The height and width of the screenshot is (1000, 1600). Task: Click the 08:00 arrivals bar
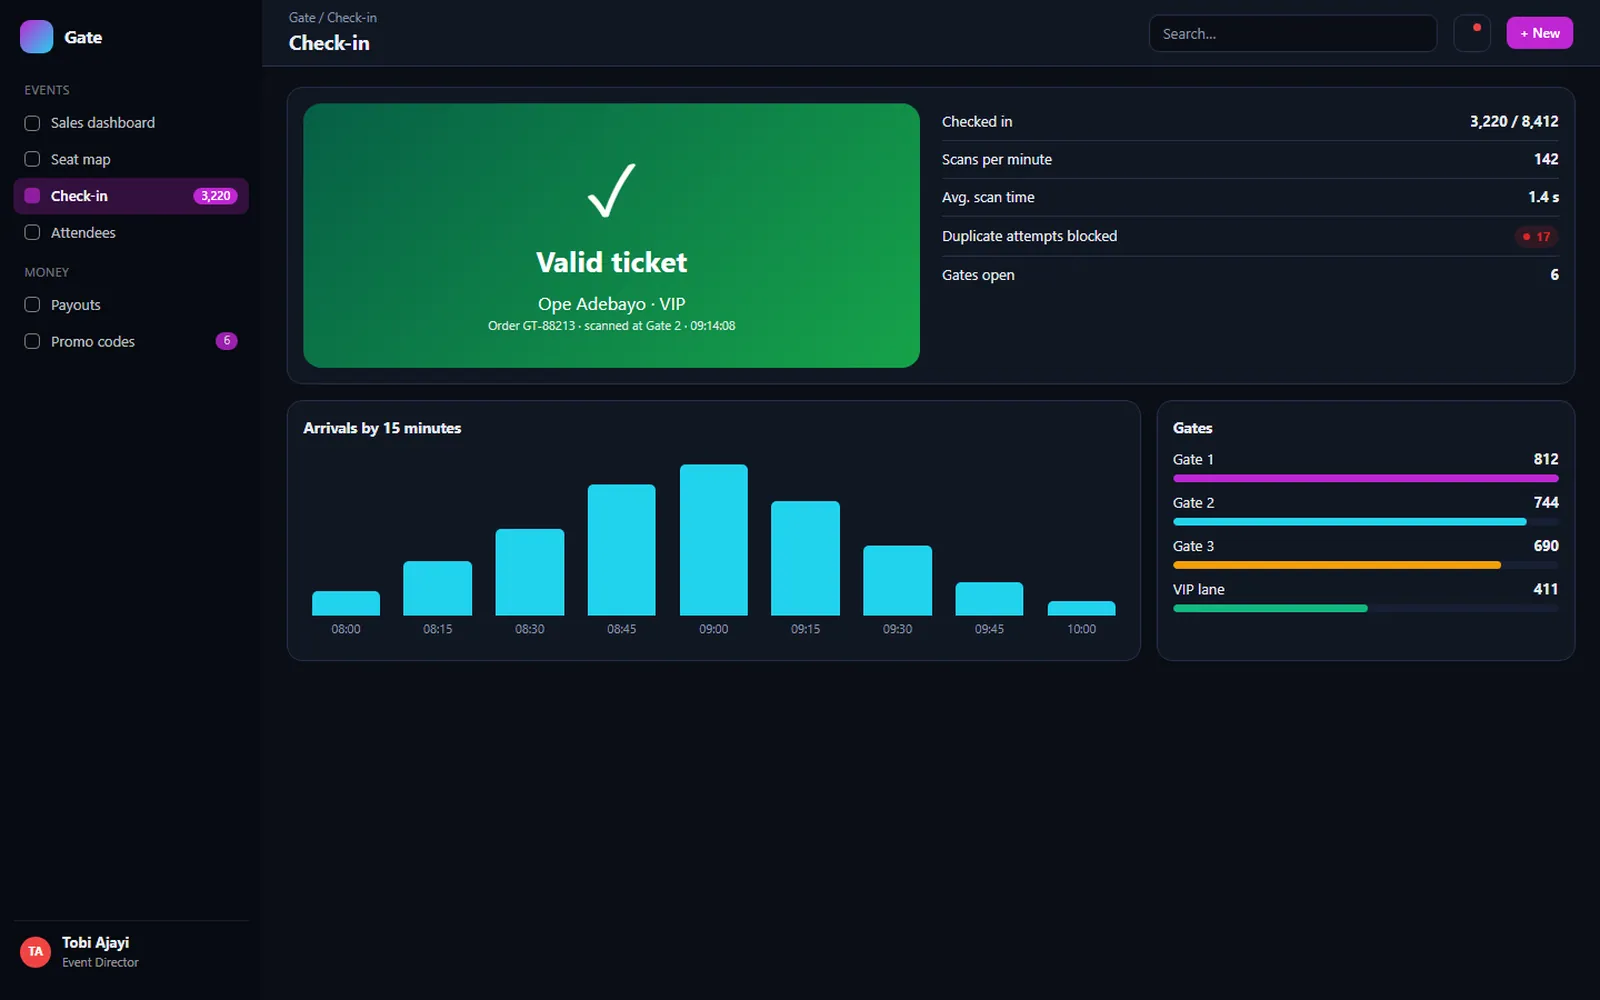(x=346, y=603)
